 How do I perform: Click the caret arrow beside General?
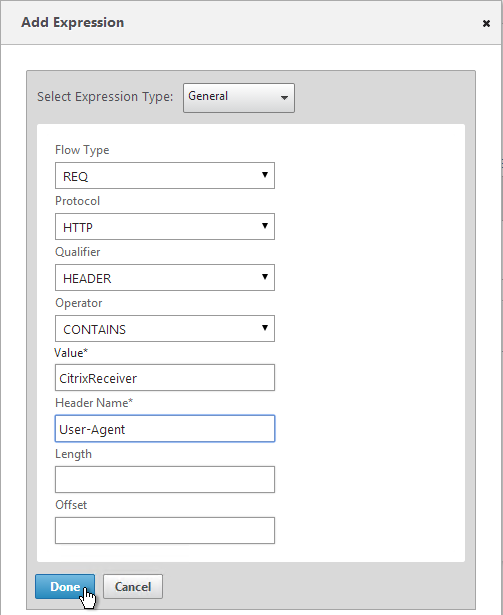point(284,98)
